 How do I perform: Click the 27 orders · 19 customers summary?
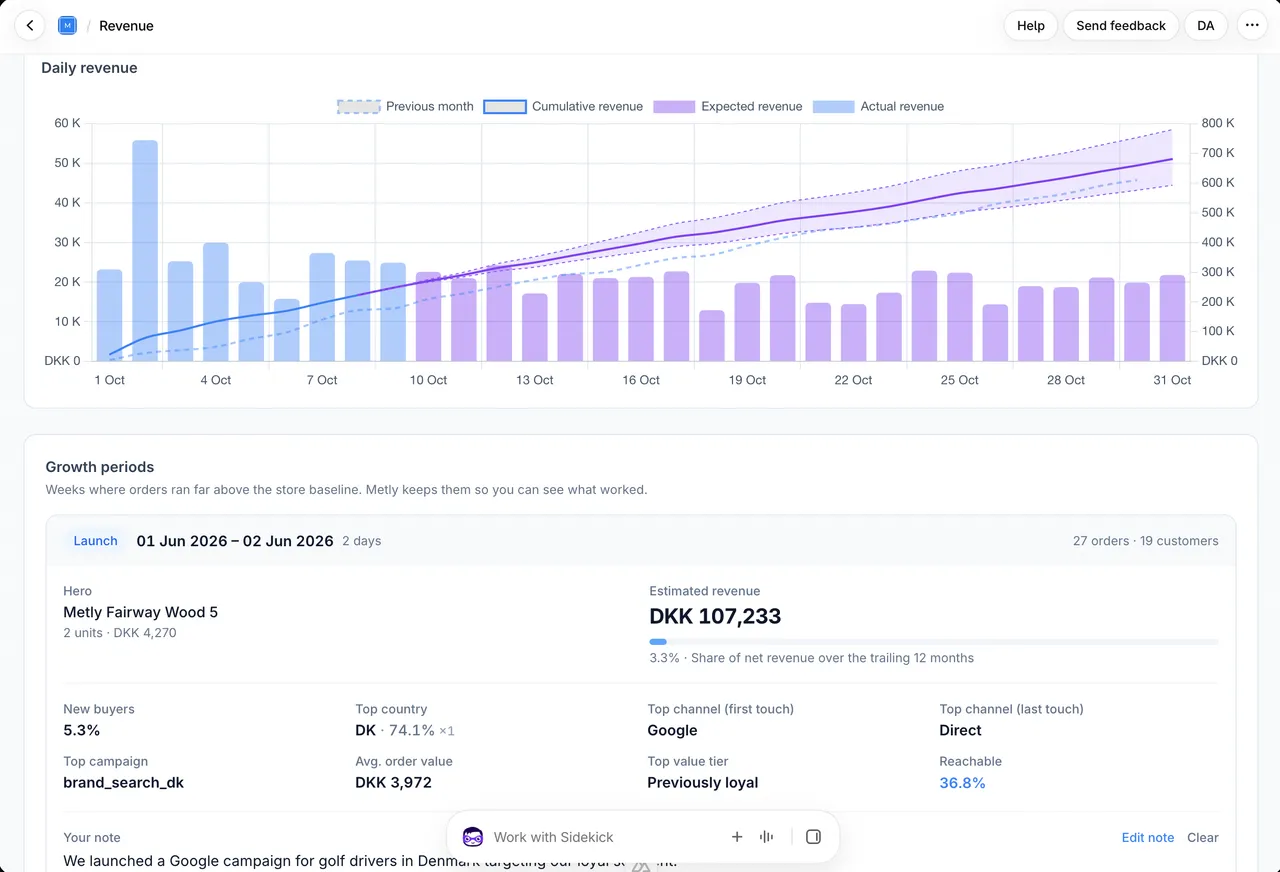click(1145, 541)
